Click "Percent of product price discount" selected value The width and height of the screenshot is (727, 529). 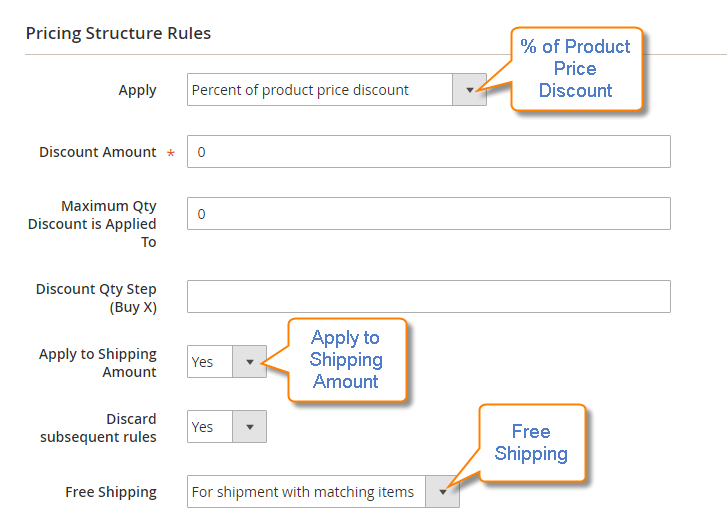tap(300, 90)
